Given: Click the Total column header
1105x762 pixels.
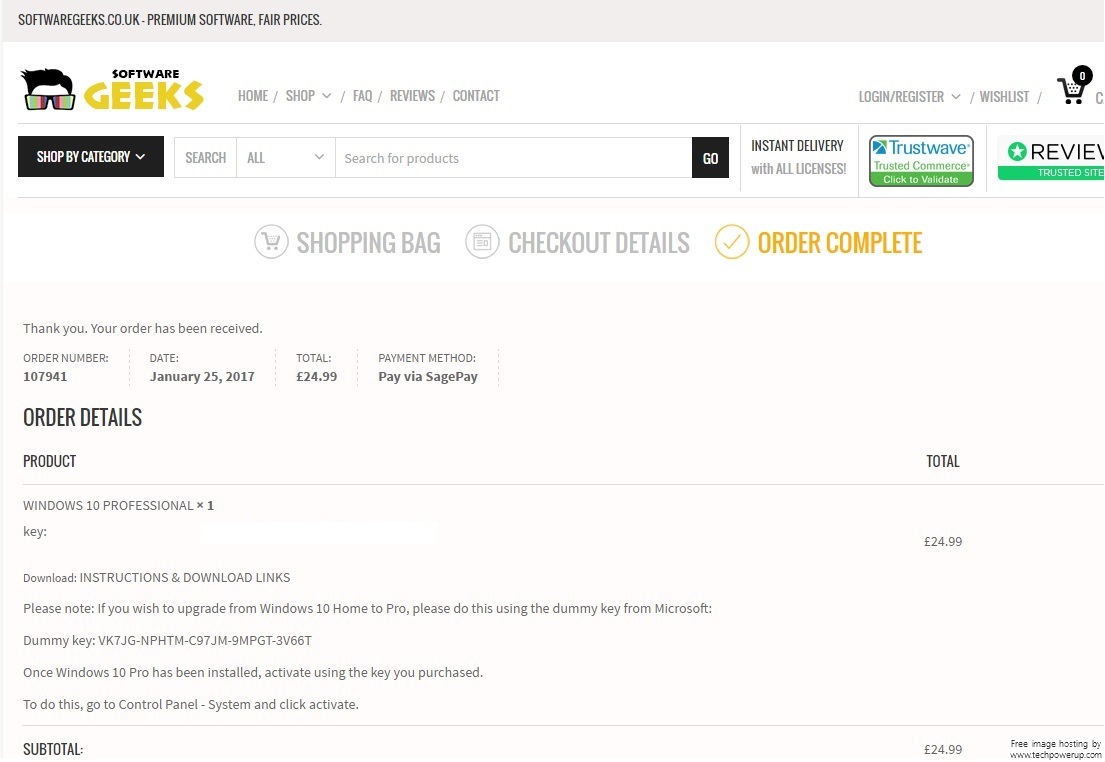Looking at the screenshot, I should click(x=943, y=461).
